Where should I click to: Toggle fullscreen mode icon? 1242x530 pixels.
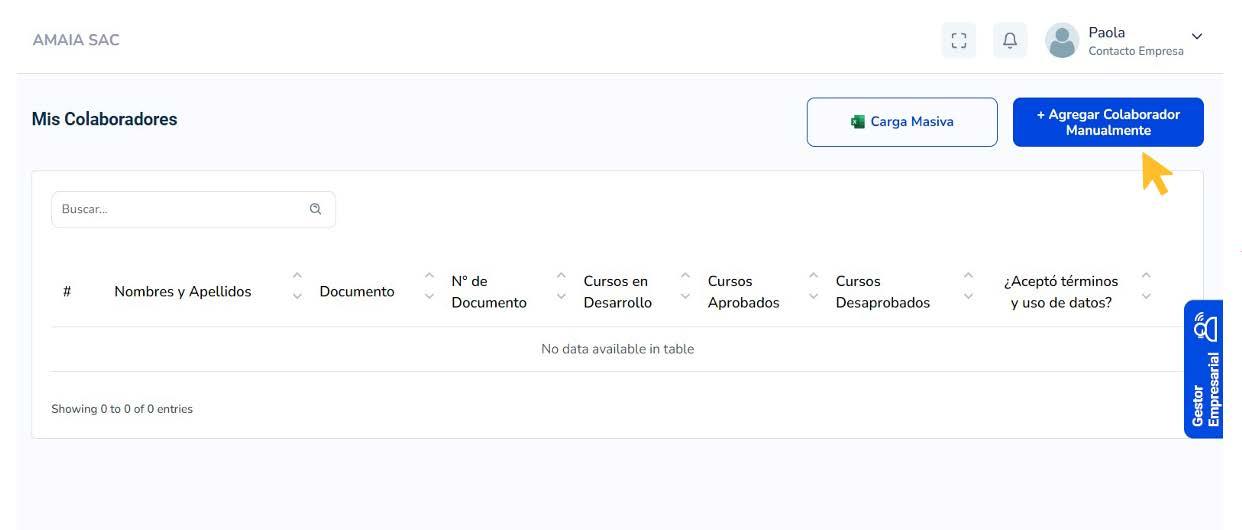(x=959, y=40)
